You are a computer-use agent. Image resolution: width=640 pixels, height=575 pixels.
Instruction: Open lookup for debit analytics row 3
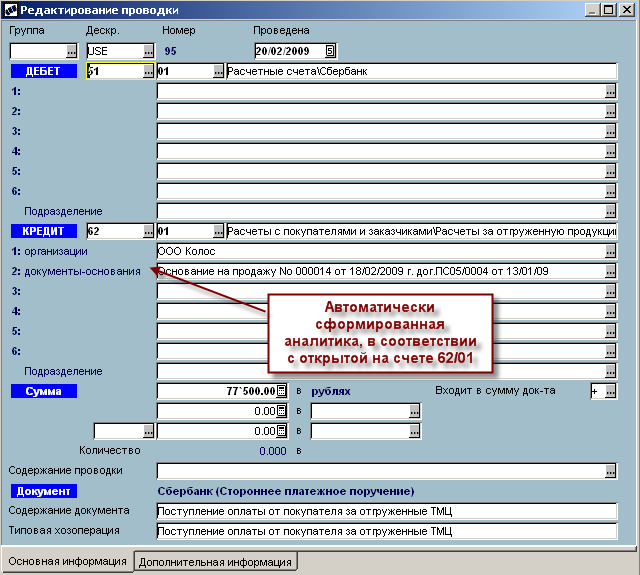pos(610,131)
